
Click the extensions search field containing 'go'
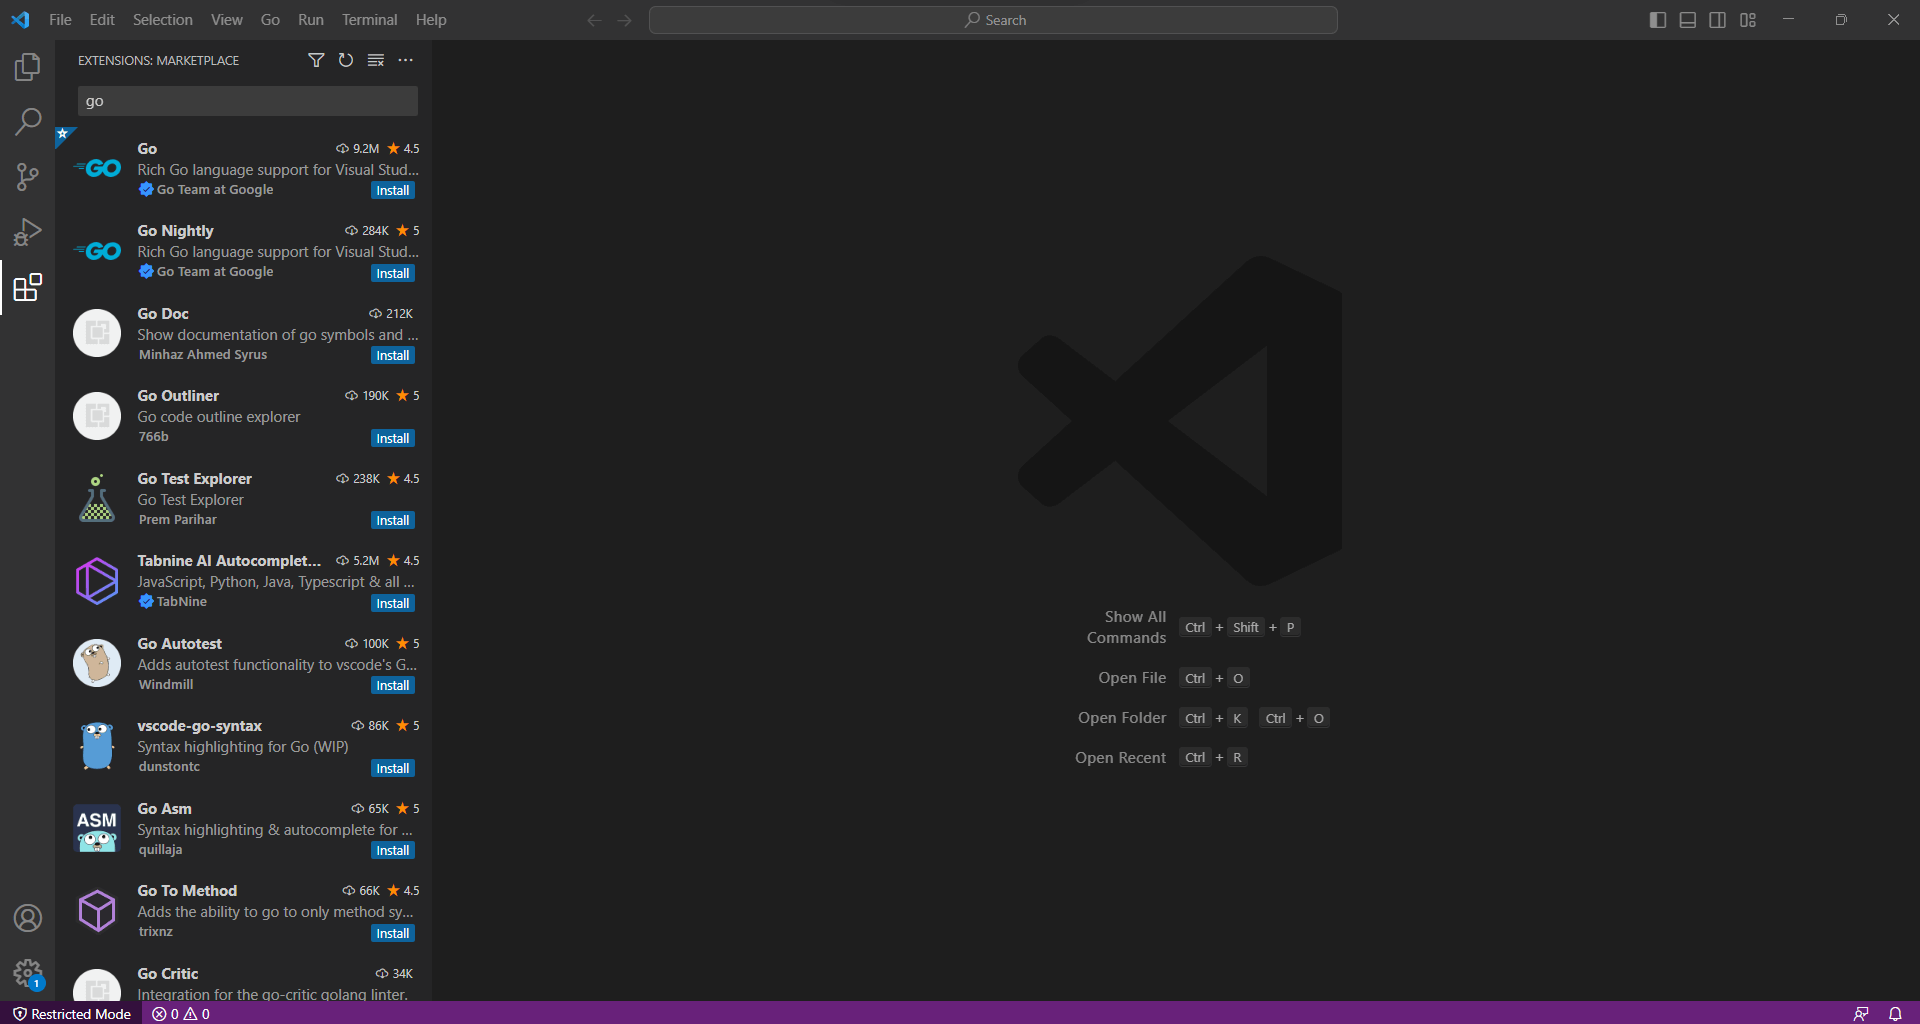(x=248, y=101)
